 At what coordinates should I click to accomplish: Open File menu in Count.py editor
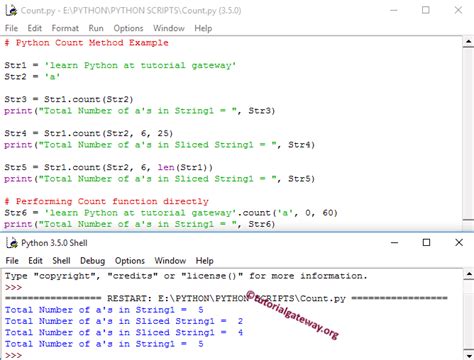click(11, 28)
